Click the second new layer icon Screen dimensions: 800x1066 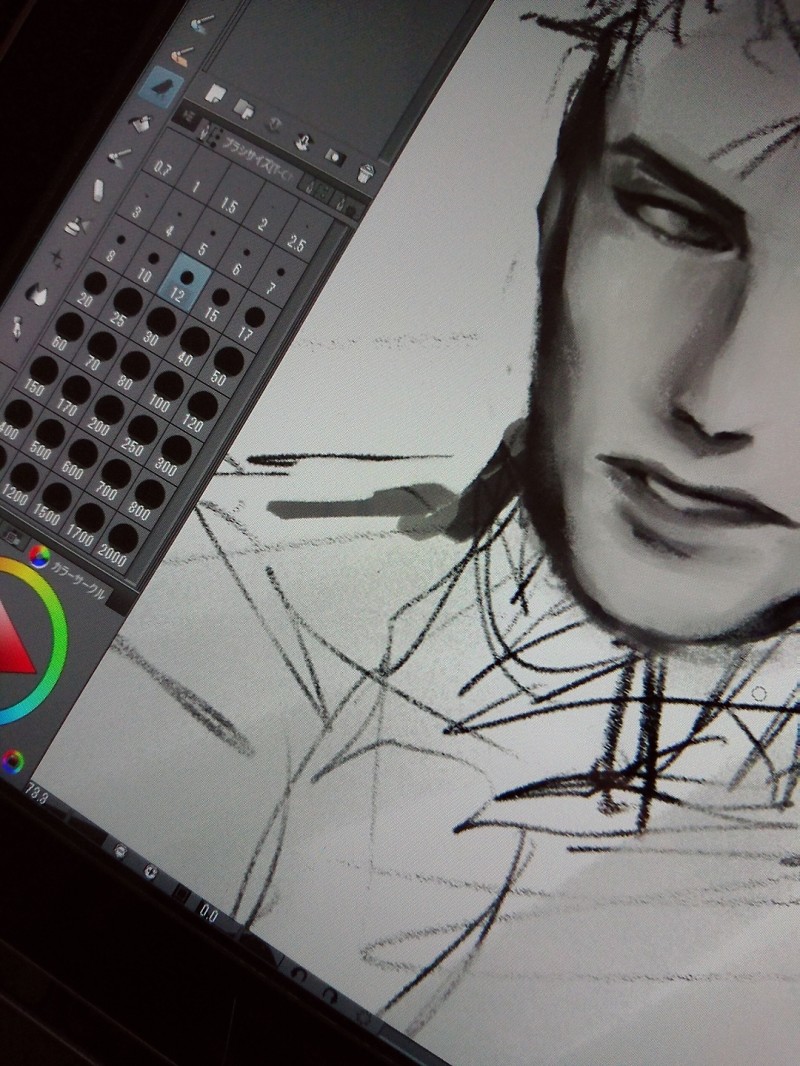point(244,109)
